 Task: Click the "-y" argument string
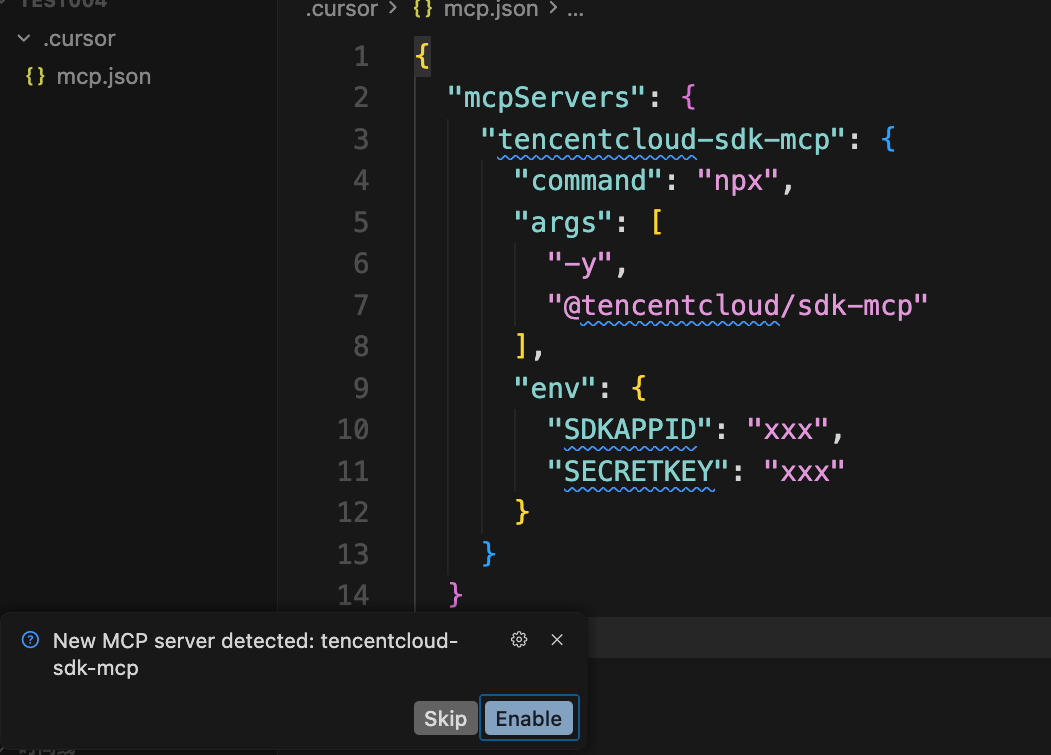pos(580,264)
